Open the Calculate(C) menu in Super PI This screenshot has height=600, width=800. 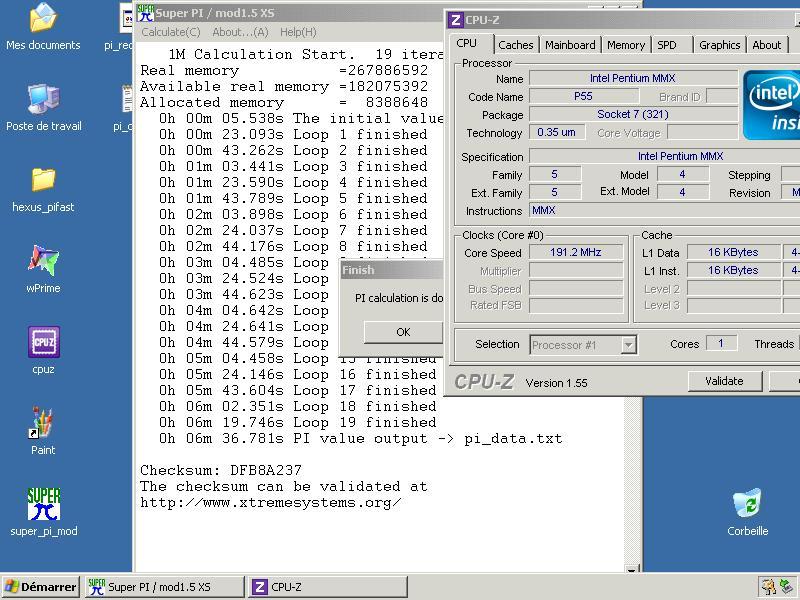[x=171, y=32]
